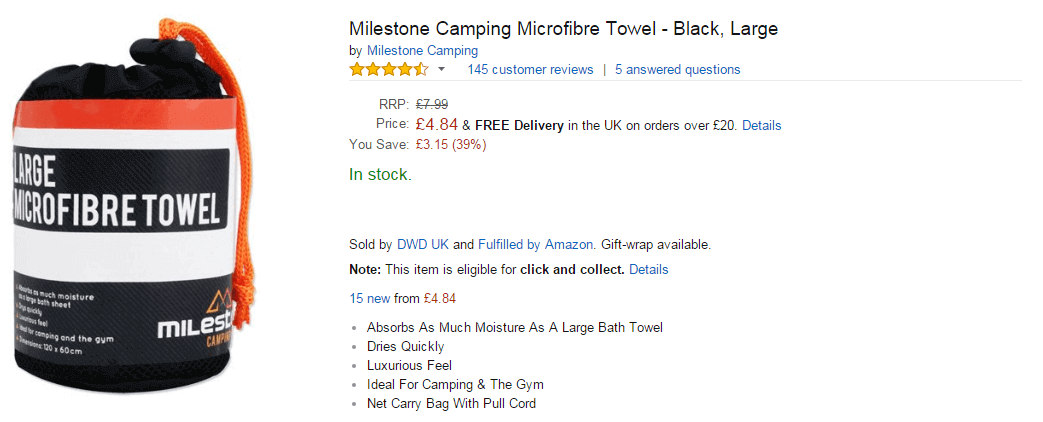Open the click and collect Details link
Screen dimensions: 1043x422
[649, 270]
